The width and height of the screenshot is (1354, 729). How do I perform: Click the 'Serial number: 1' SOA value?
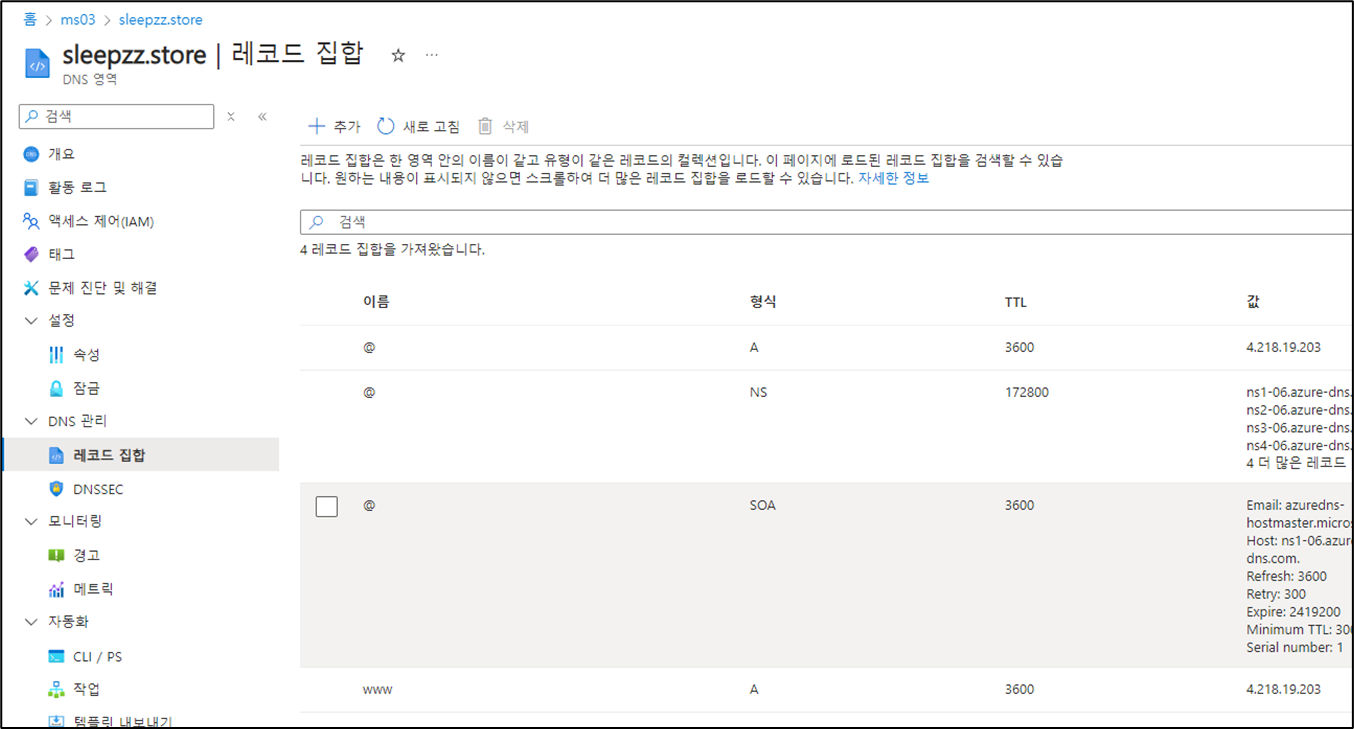[1295, 647]
